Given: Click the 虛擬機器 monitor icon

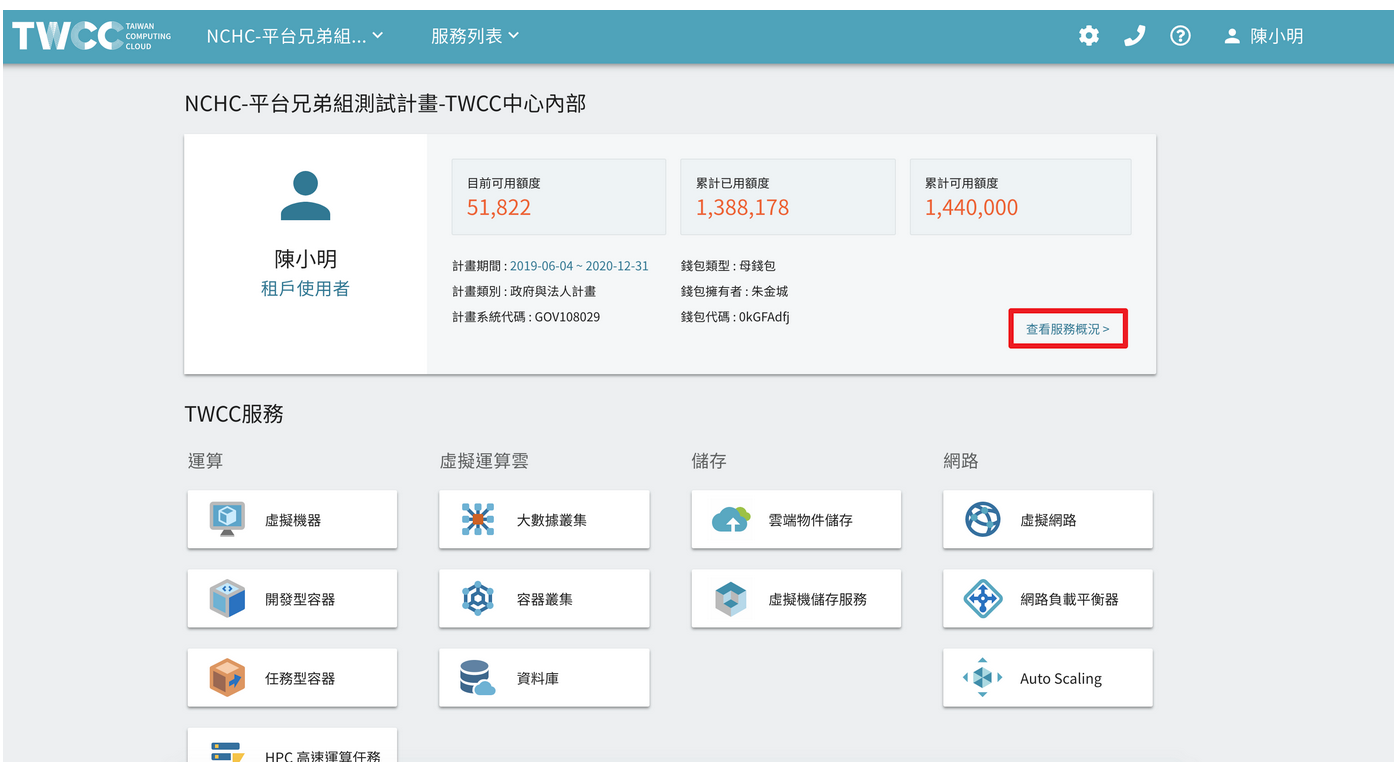Looking at the screenshot, I should pyautogui.click(x=228, y=519).
